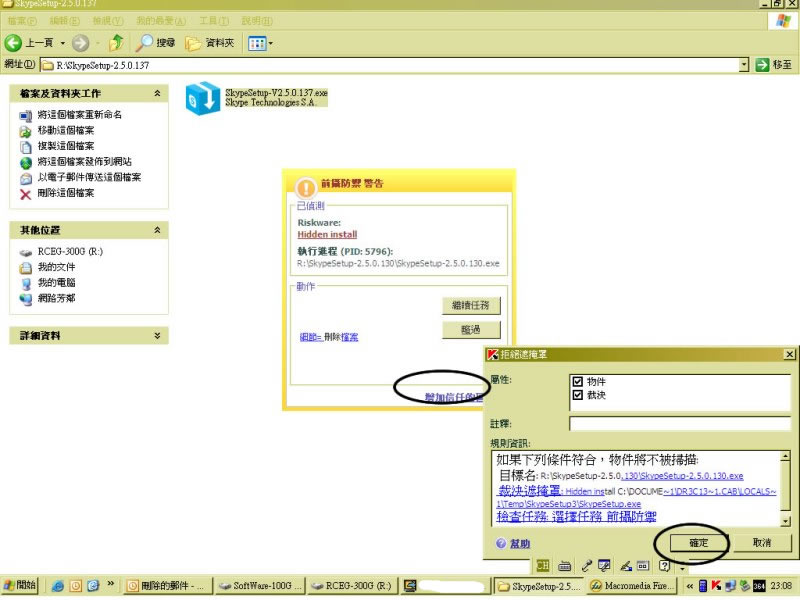Toggle the 裁決 checkbox
800x600 pixels.
(x=578, y=395)
